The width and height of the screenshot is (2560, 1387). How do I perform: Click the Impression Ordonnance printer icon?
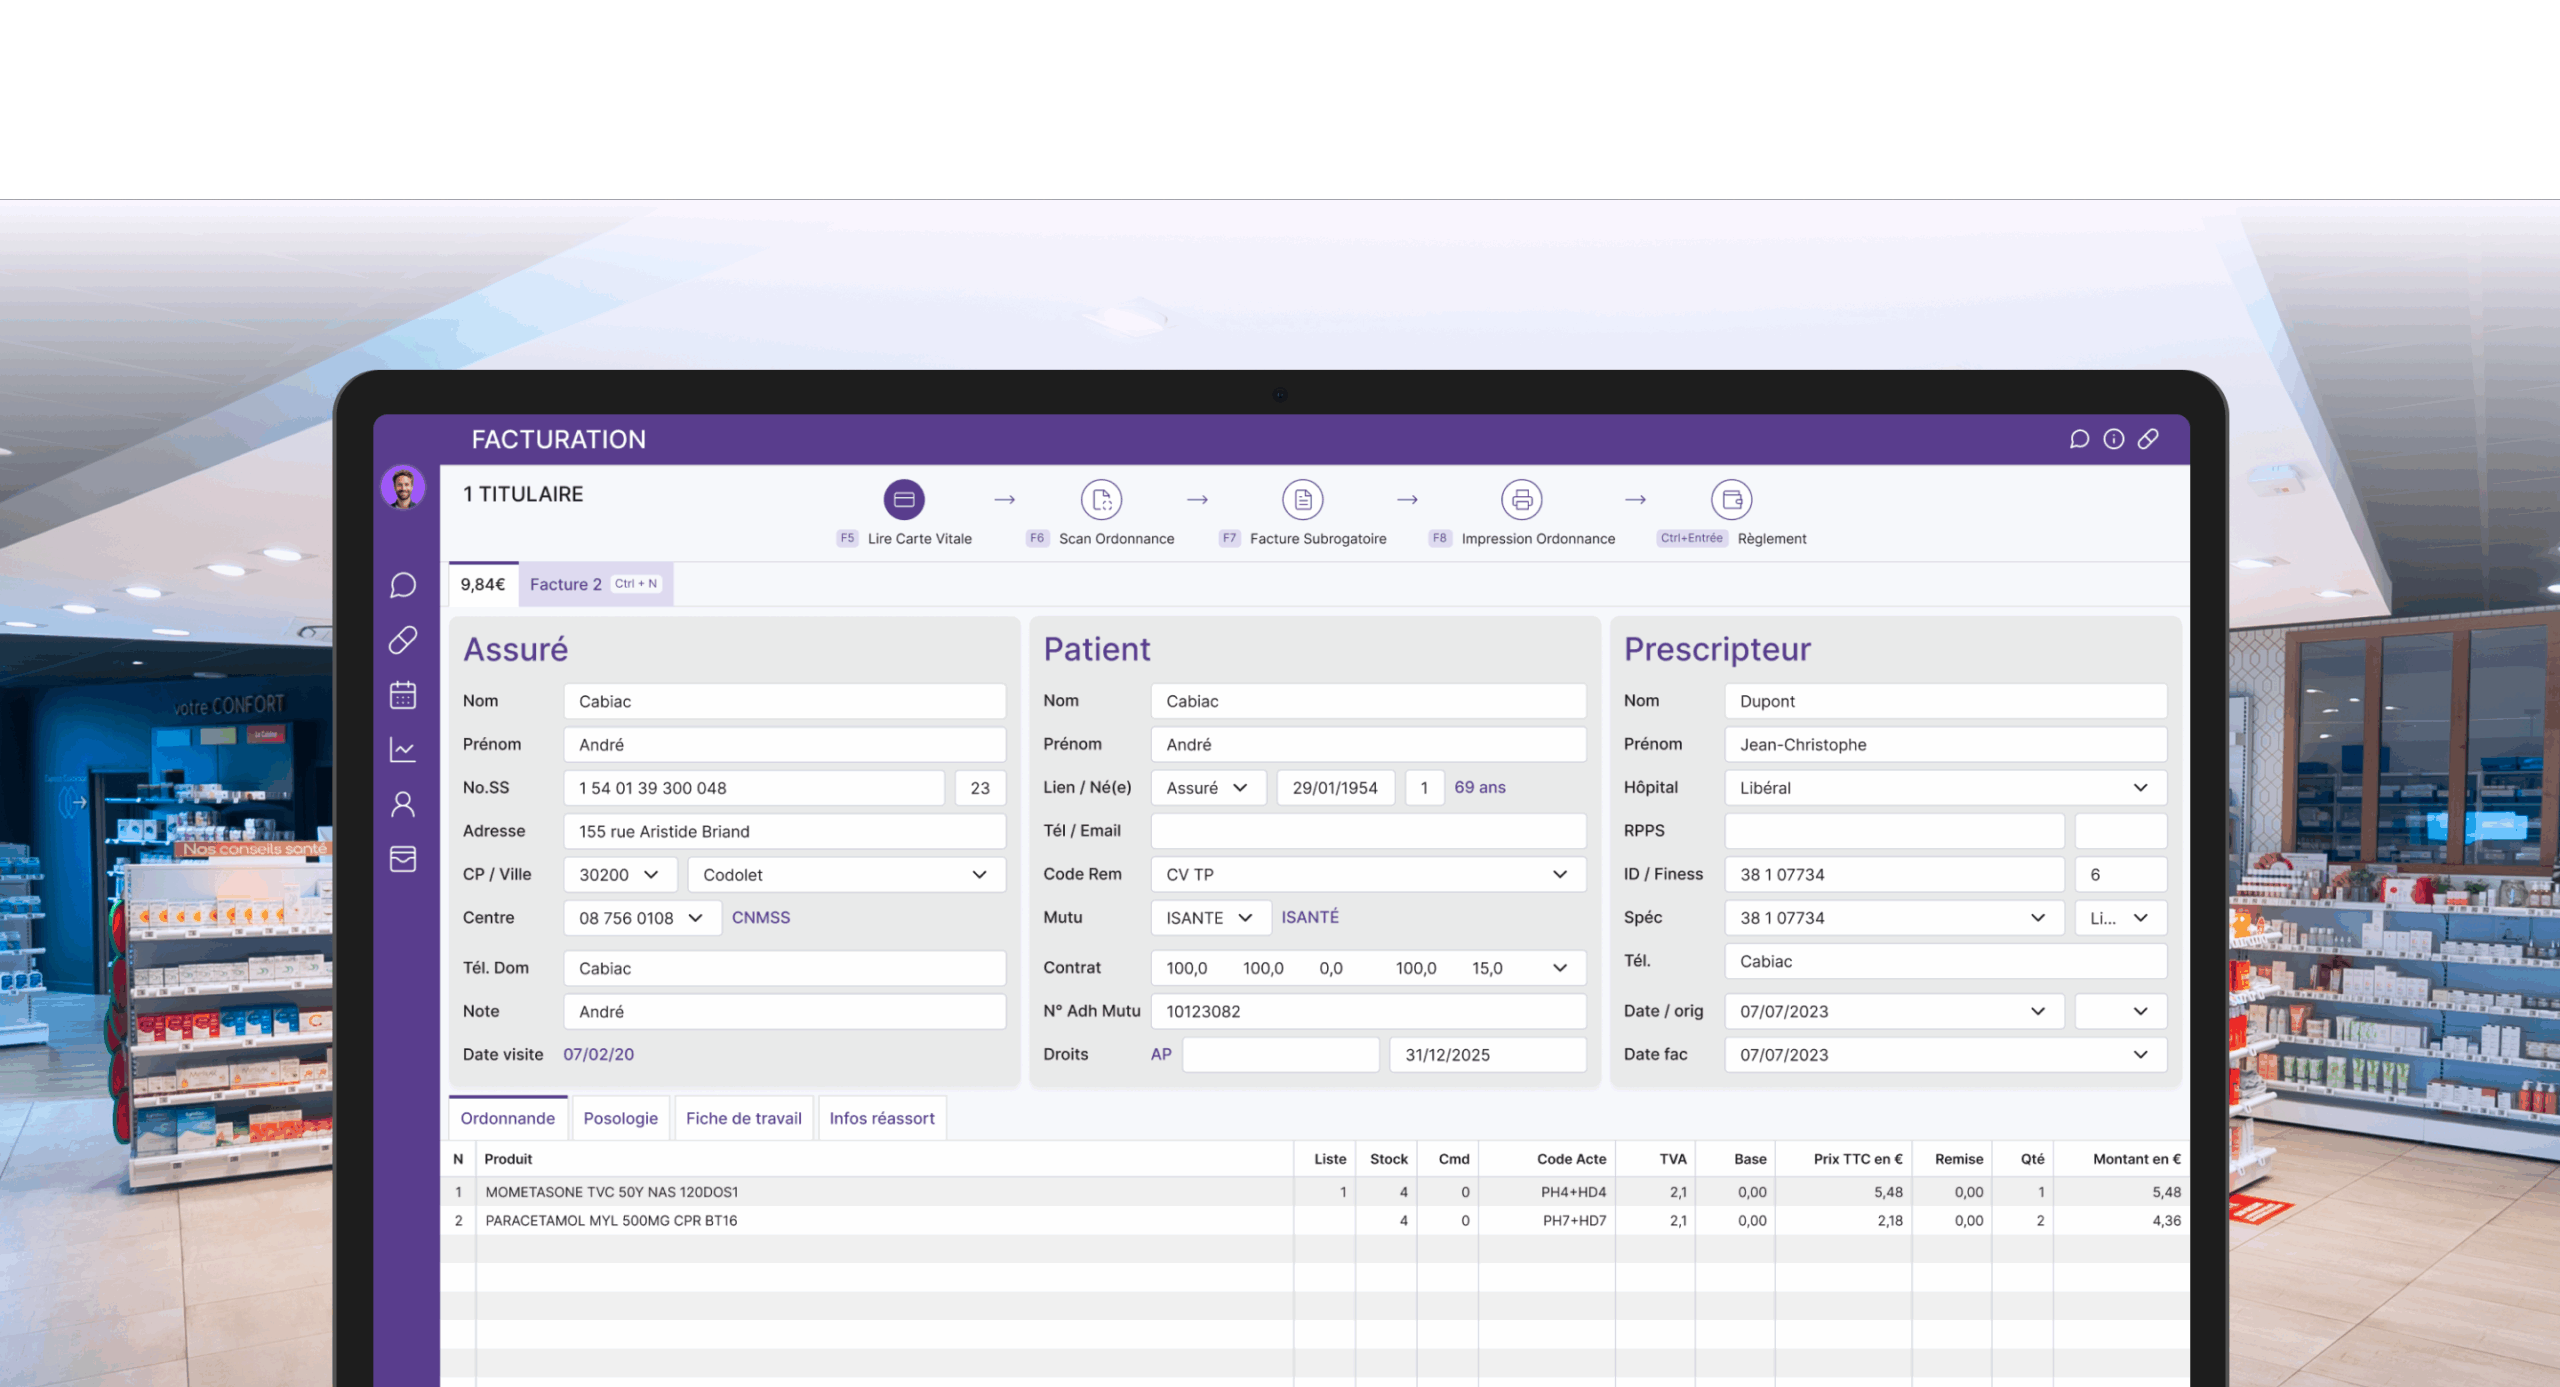[1521, 499]
